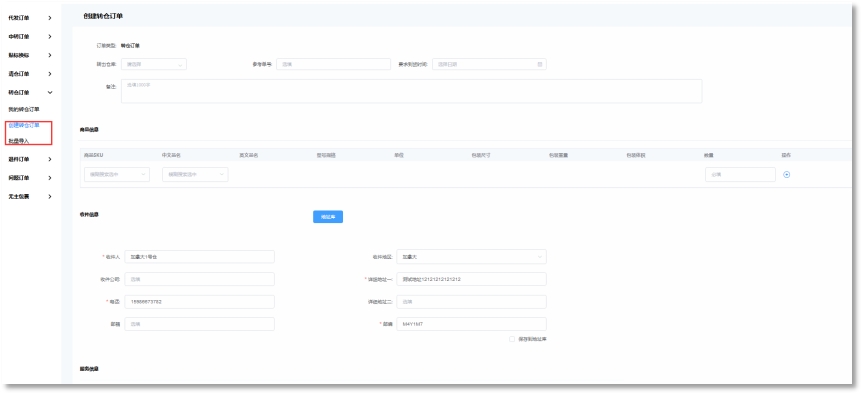The height and width of the screenshot is (394, 862).
Task: Click the blue 地址库 button
Action: [328, 217]
